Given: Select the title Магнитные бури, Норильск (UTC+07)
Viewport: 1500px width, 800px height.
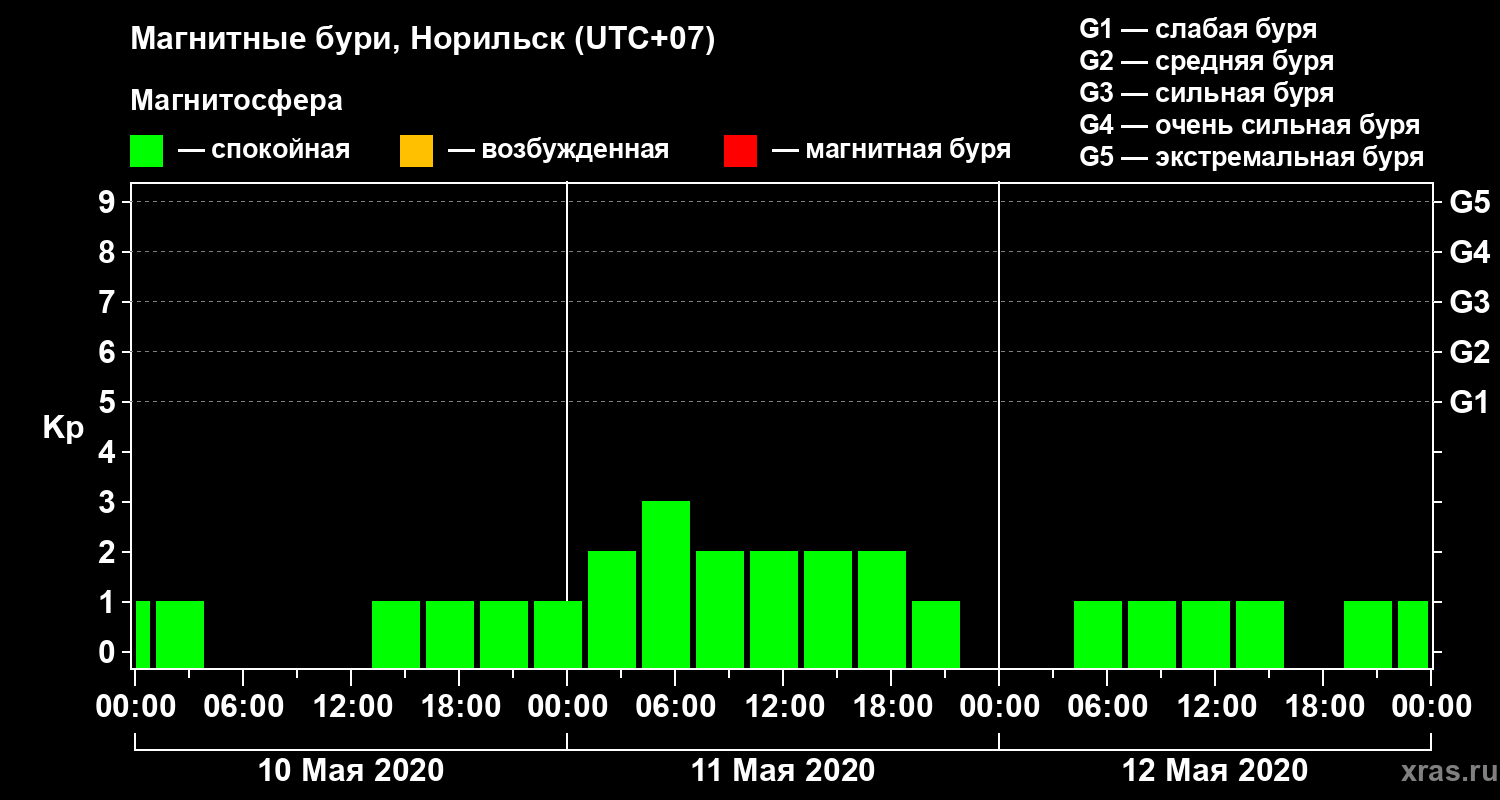Looking at the screenshot, I should [423, 40].
